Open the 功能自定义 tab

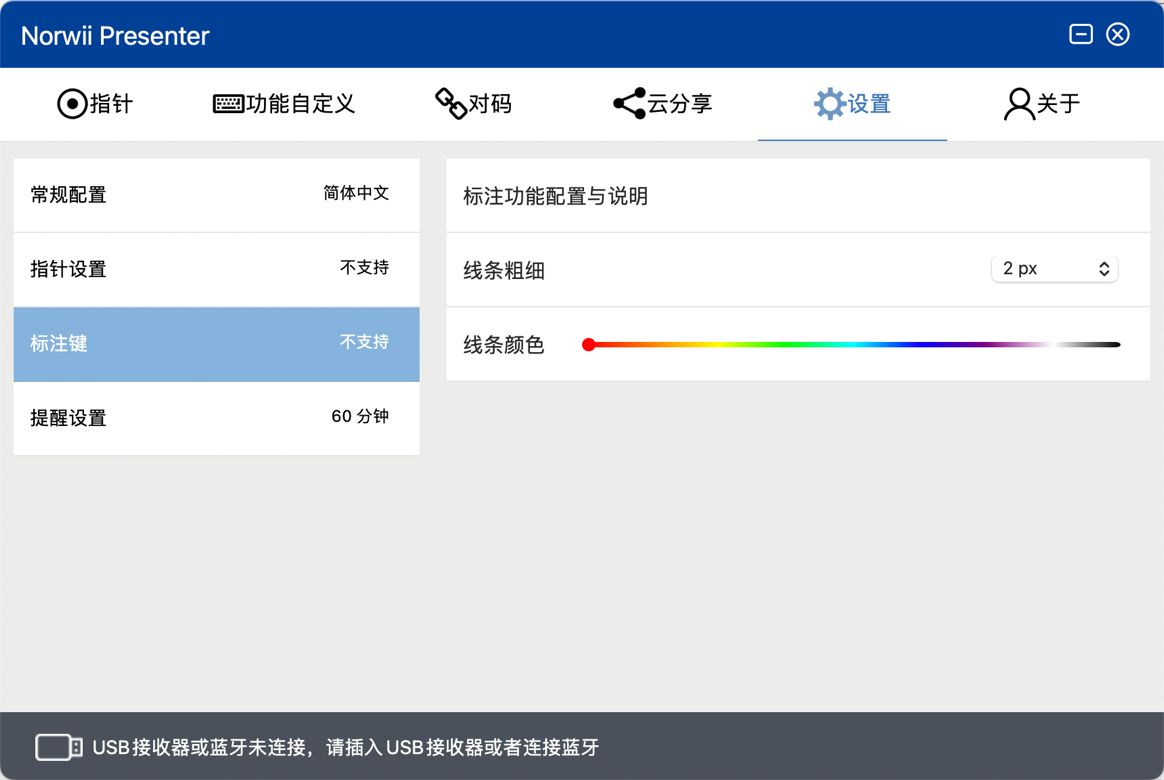(x=284, y=104)
